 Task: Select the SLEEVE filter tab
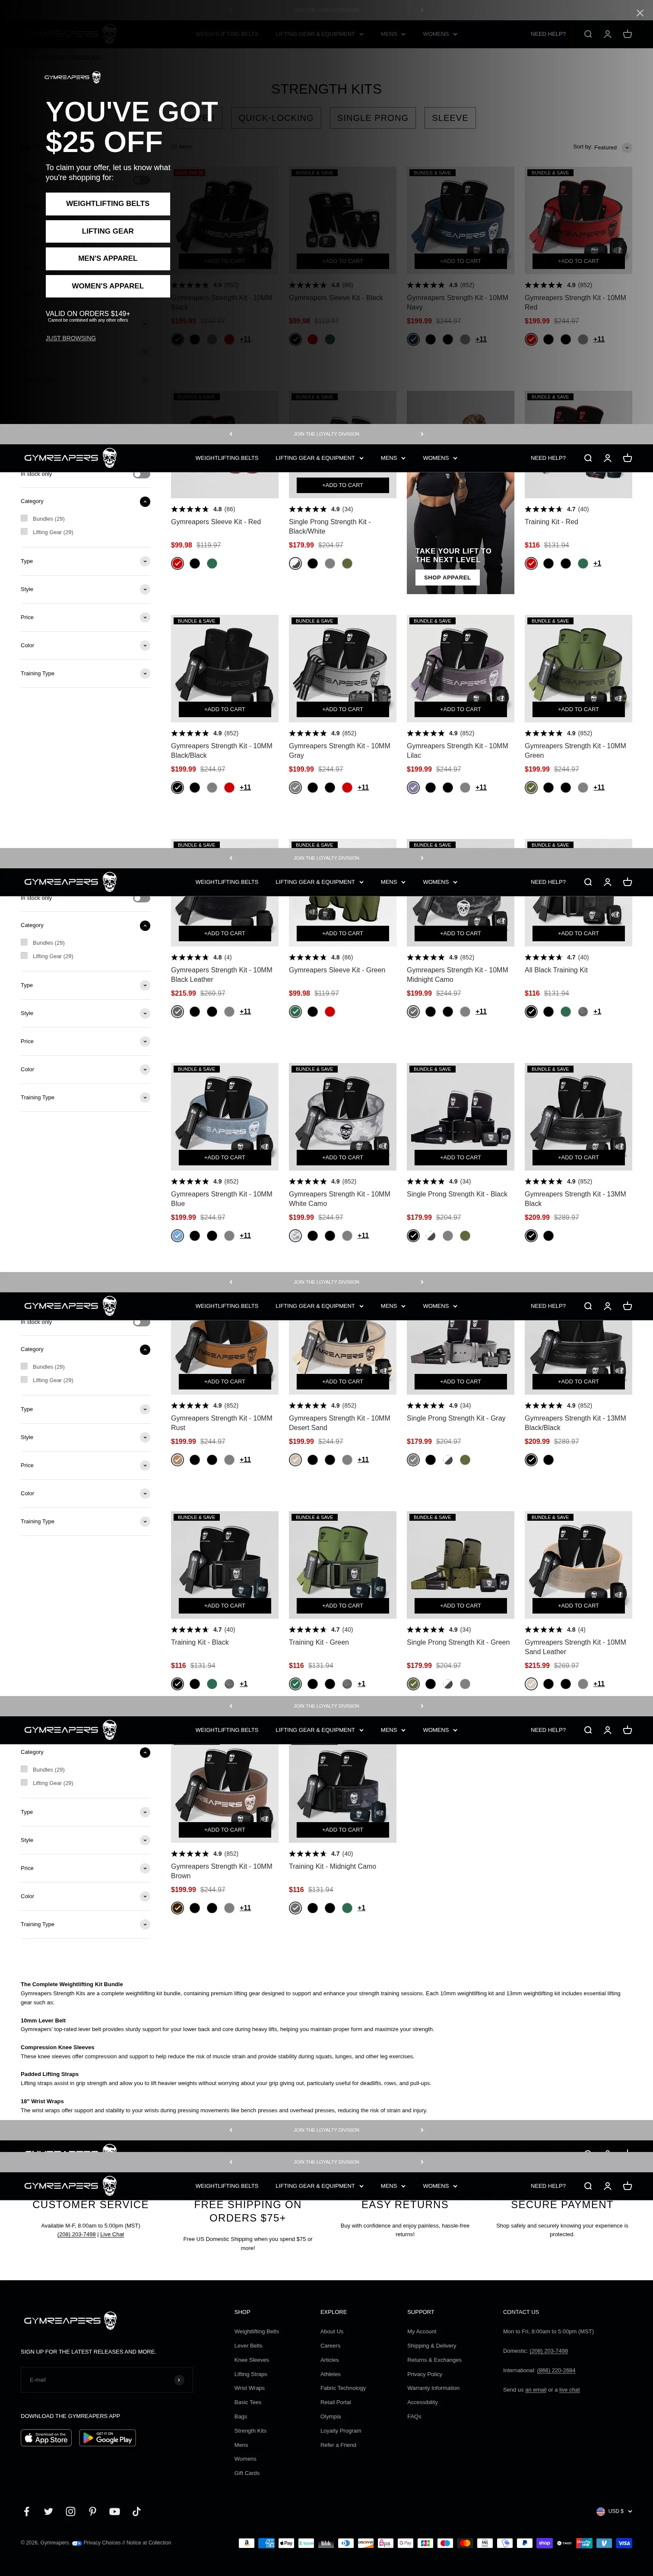tap(450, 118)
